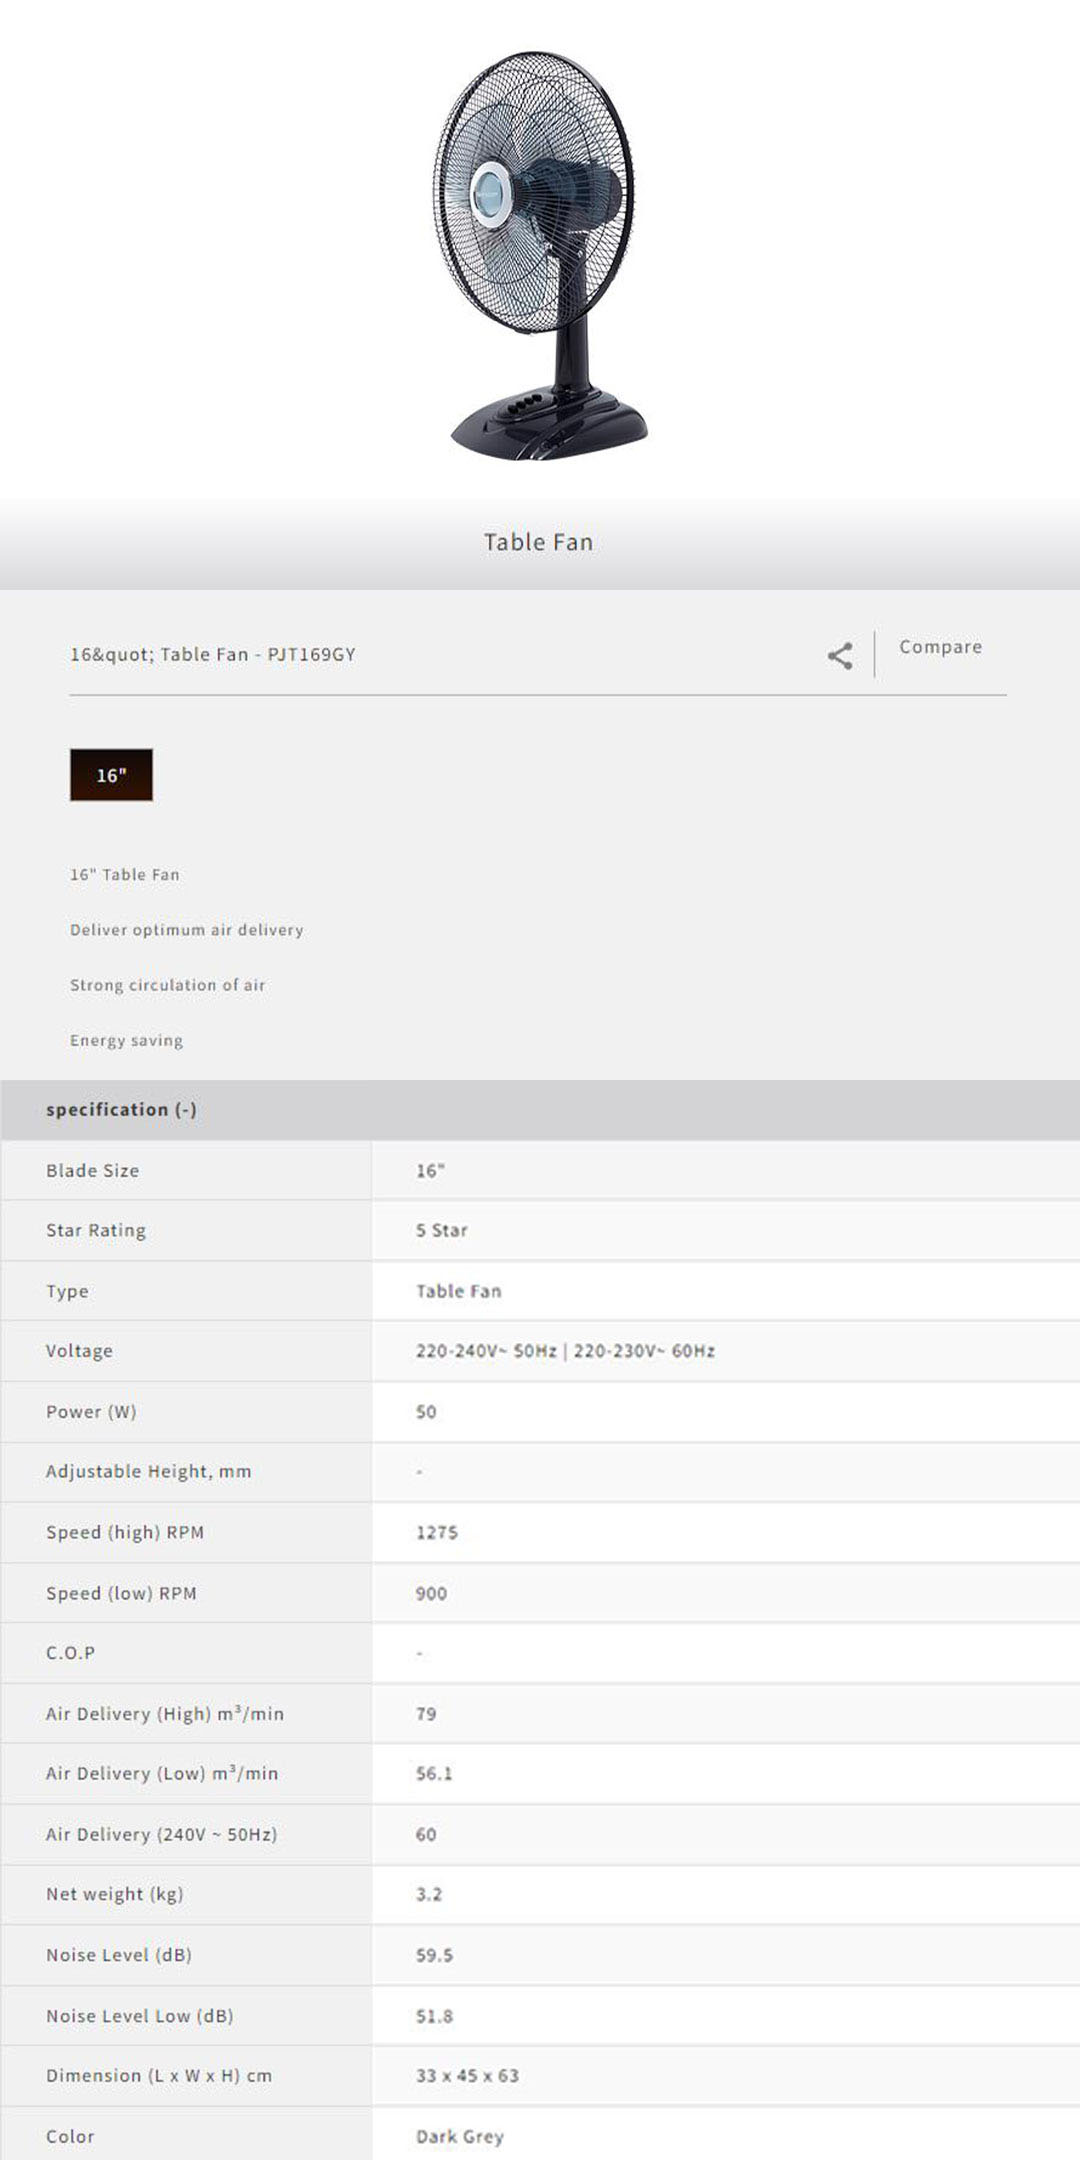Select the 16" size option
Viewport: 1080px width, 2160px height.
tap(111, 775)
